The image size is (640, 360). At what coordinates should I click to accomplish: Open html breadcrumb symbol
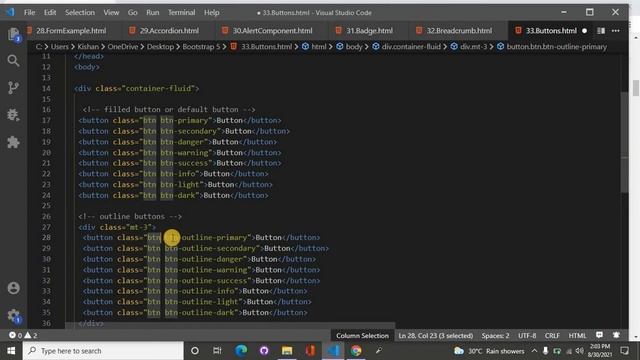pos(314,47)
